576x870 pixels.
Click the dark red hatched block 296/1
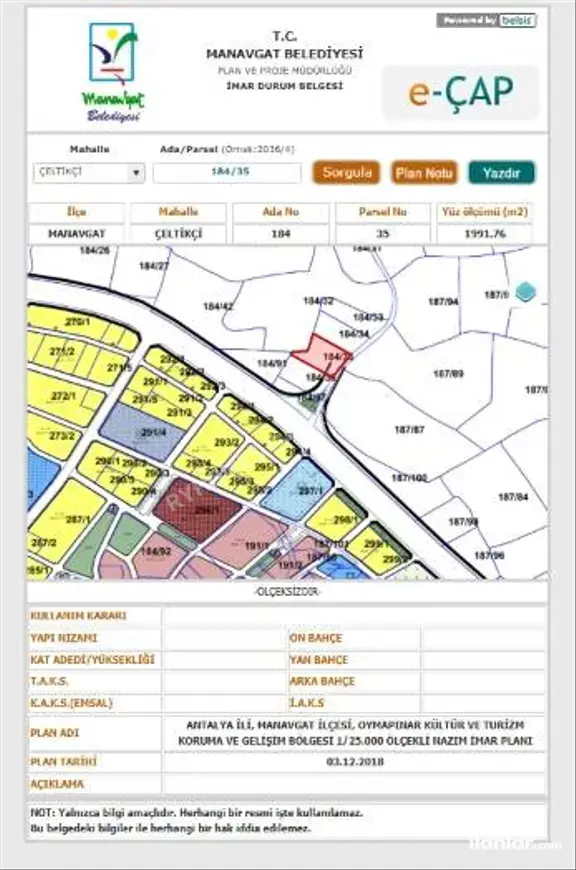click(197, 508)
